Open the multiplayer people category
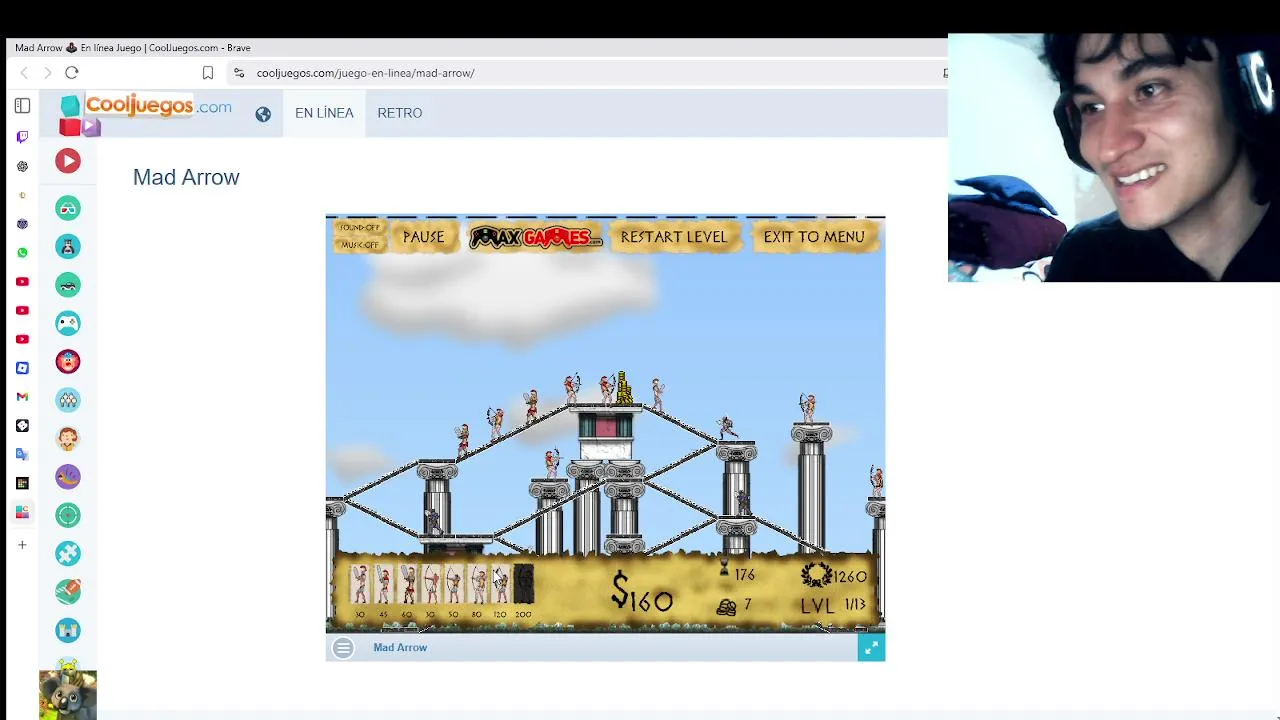The height and width of the screenshot is (720, 1280). [x=68, y=400]
